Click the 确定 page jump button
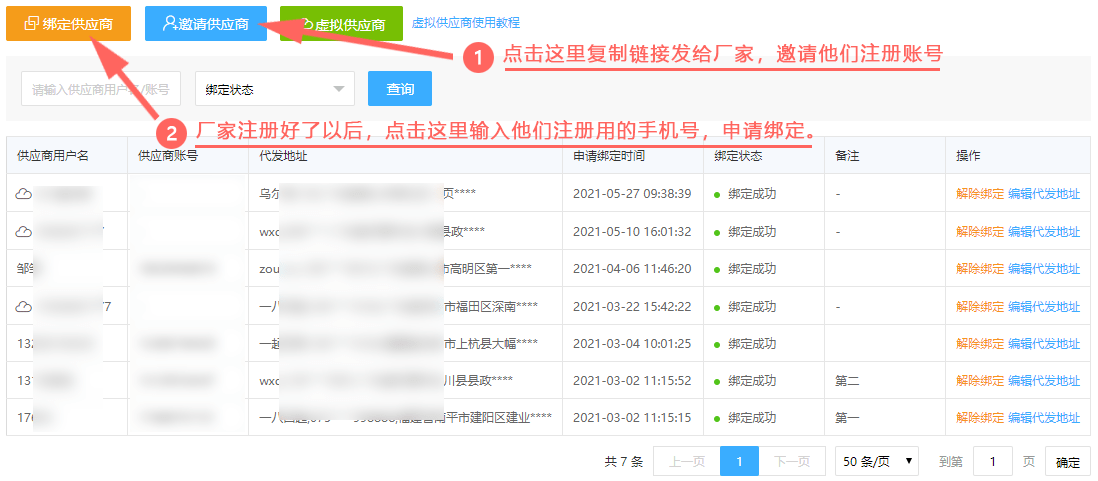 [x=1068, y=461]
